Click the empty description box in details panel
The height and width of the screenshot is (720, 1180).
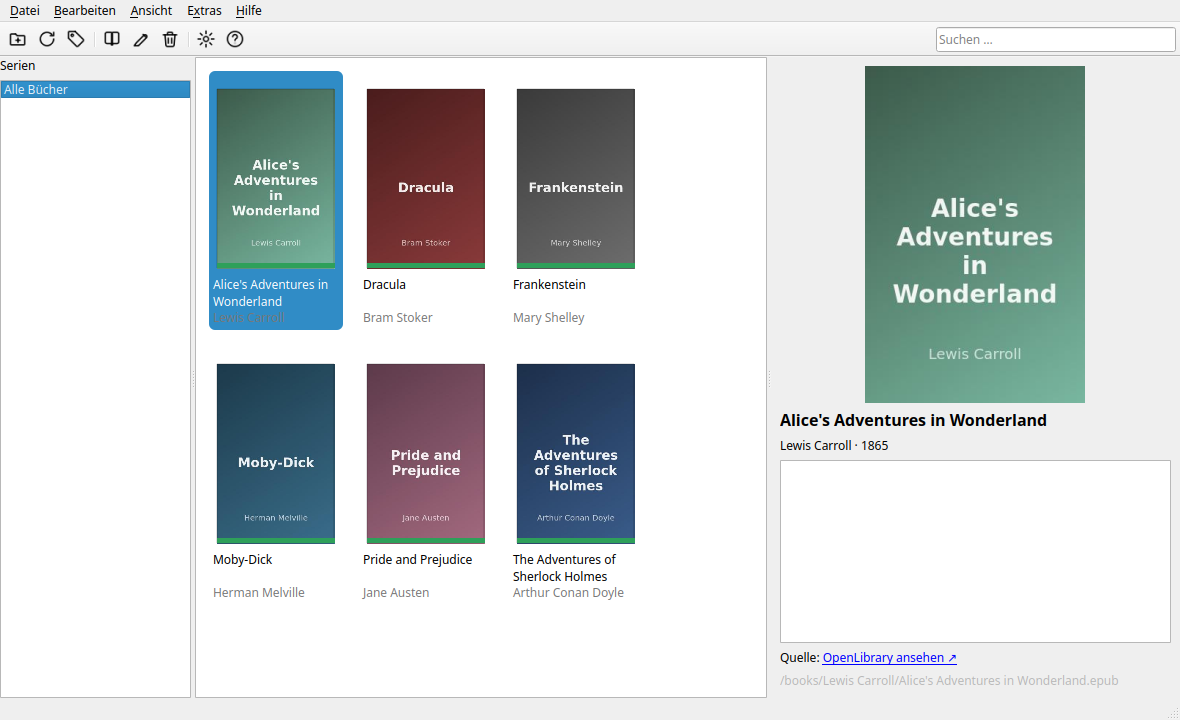point(975,551)
